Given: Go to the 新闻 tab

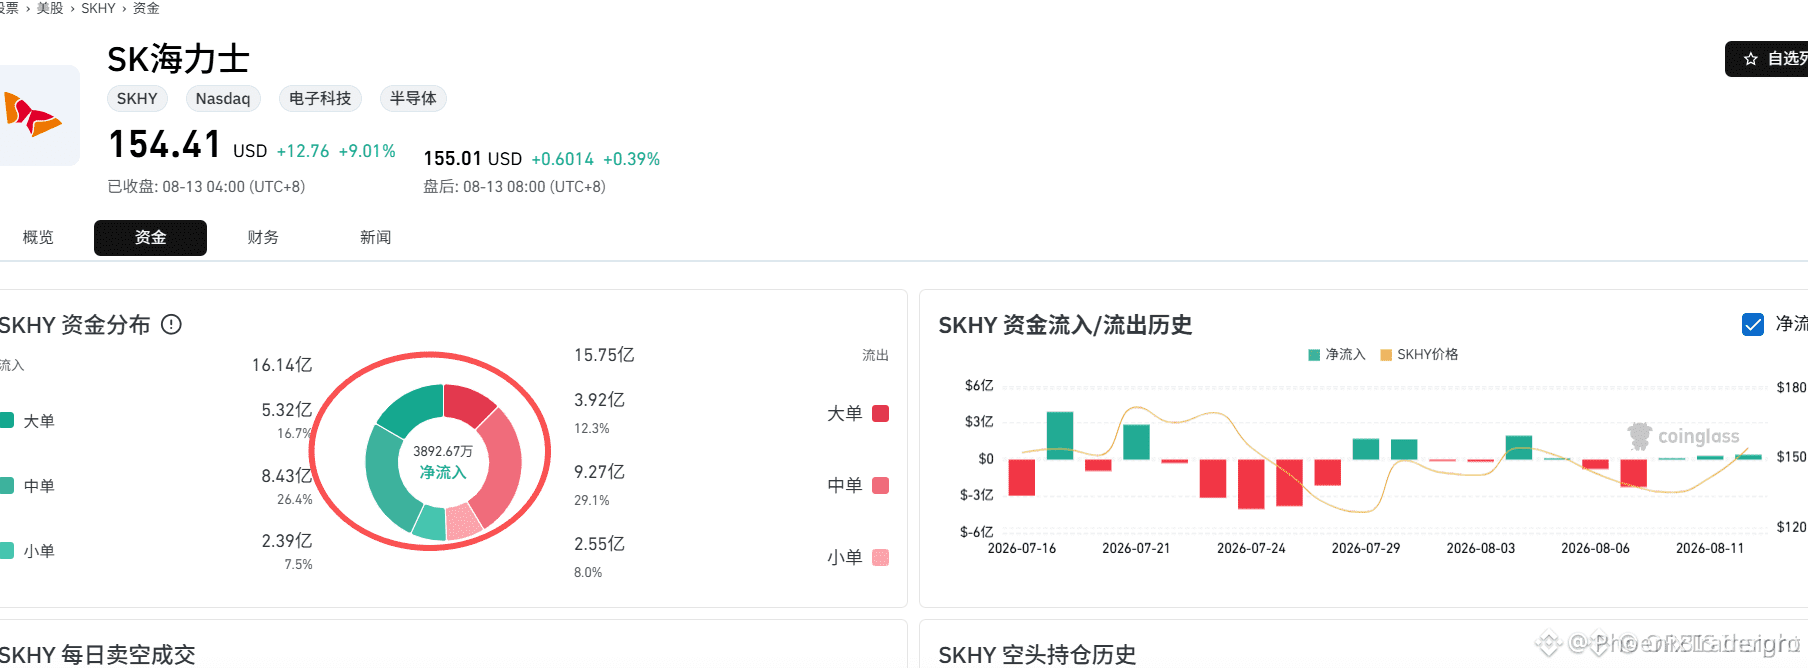Looking at the screenshot, I should pos(375,237).
